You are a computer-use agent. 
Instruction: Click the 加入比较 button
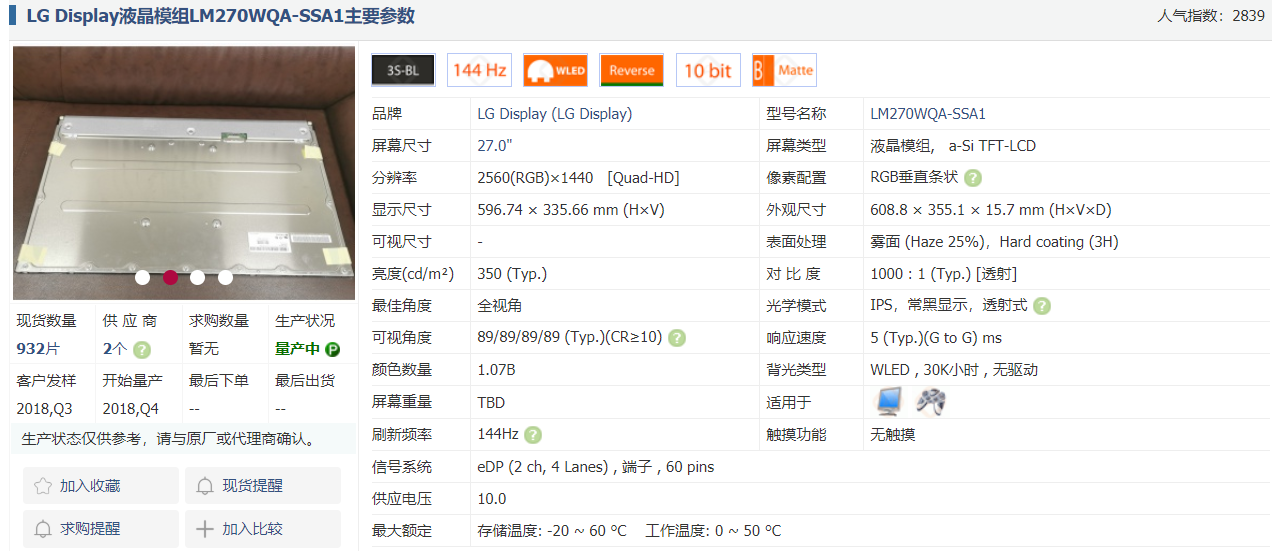[263, 529]
